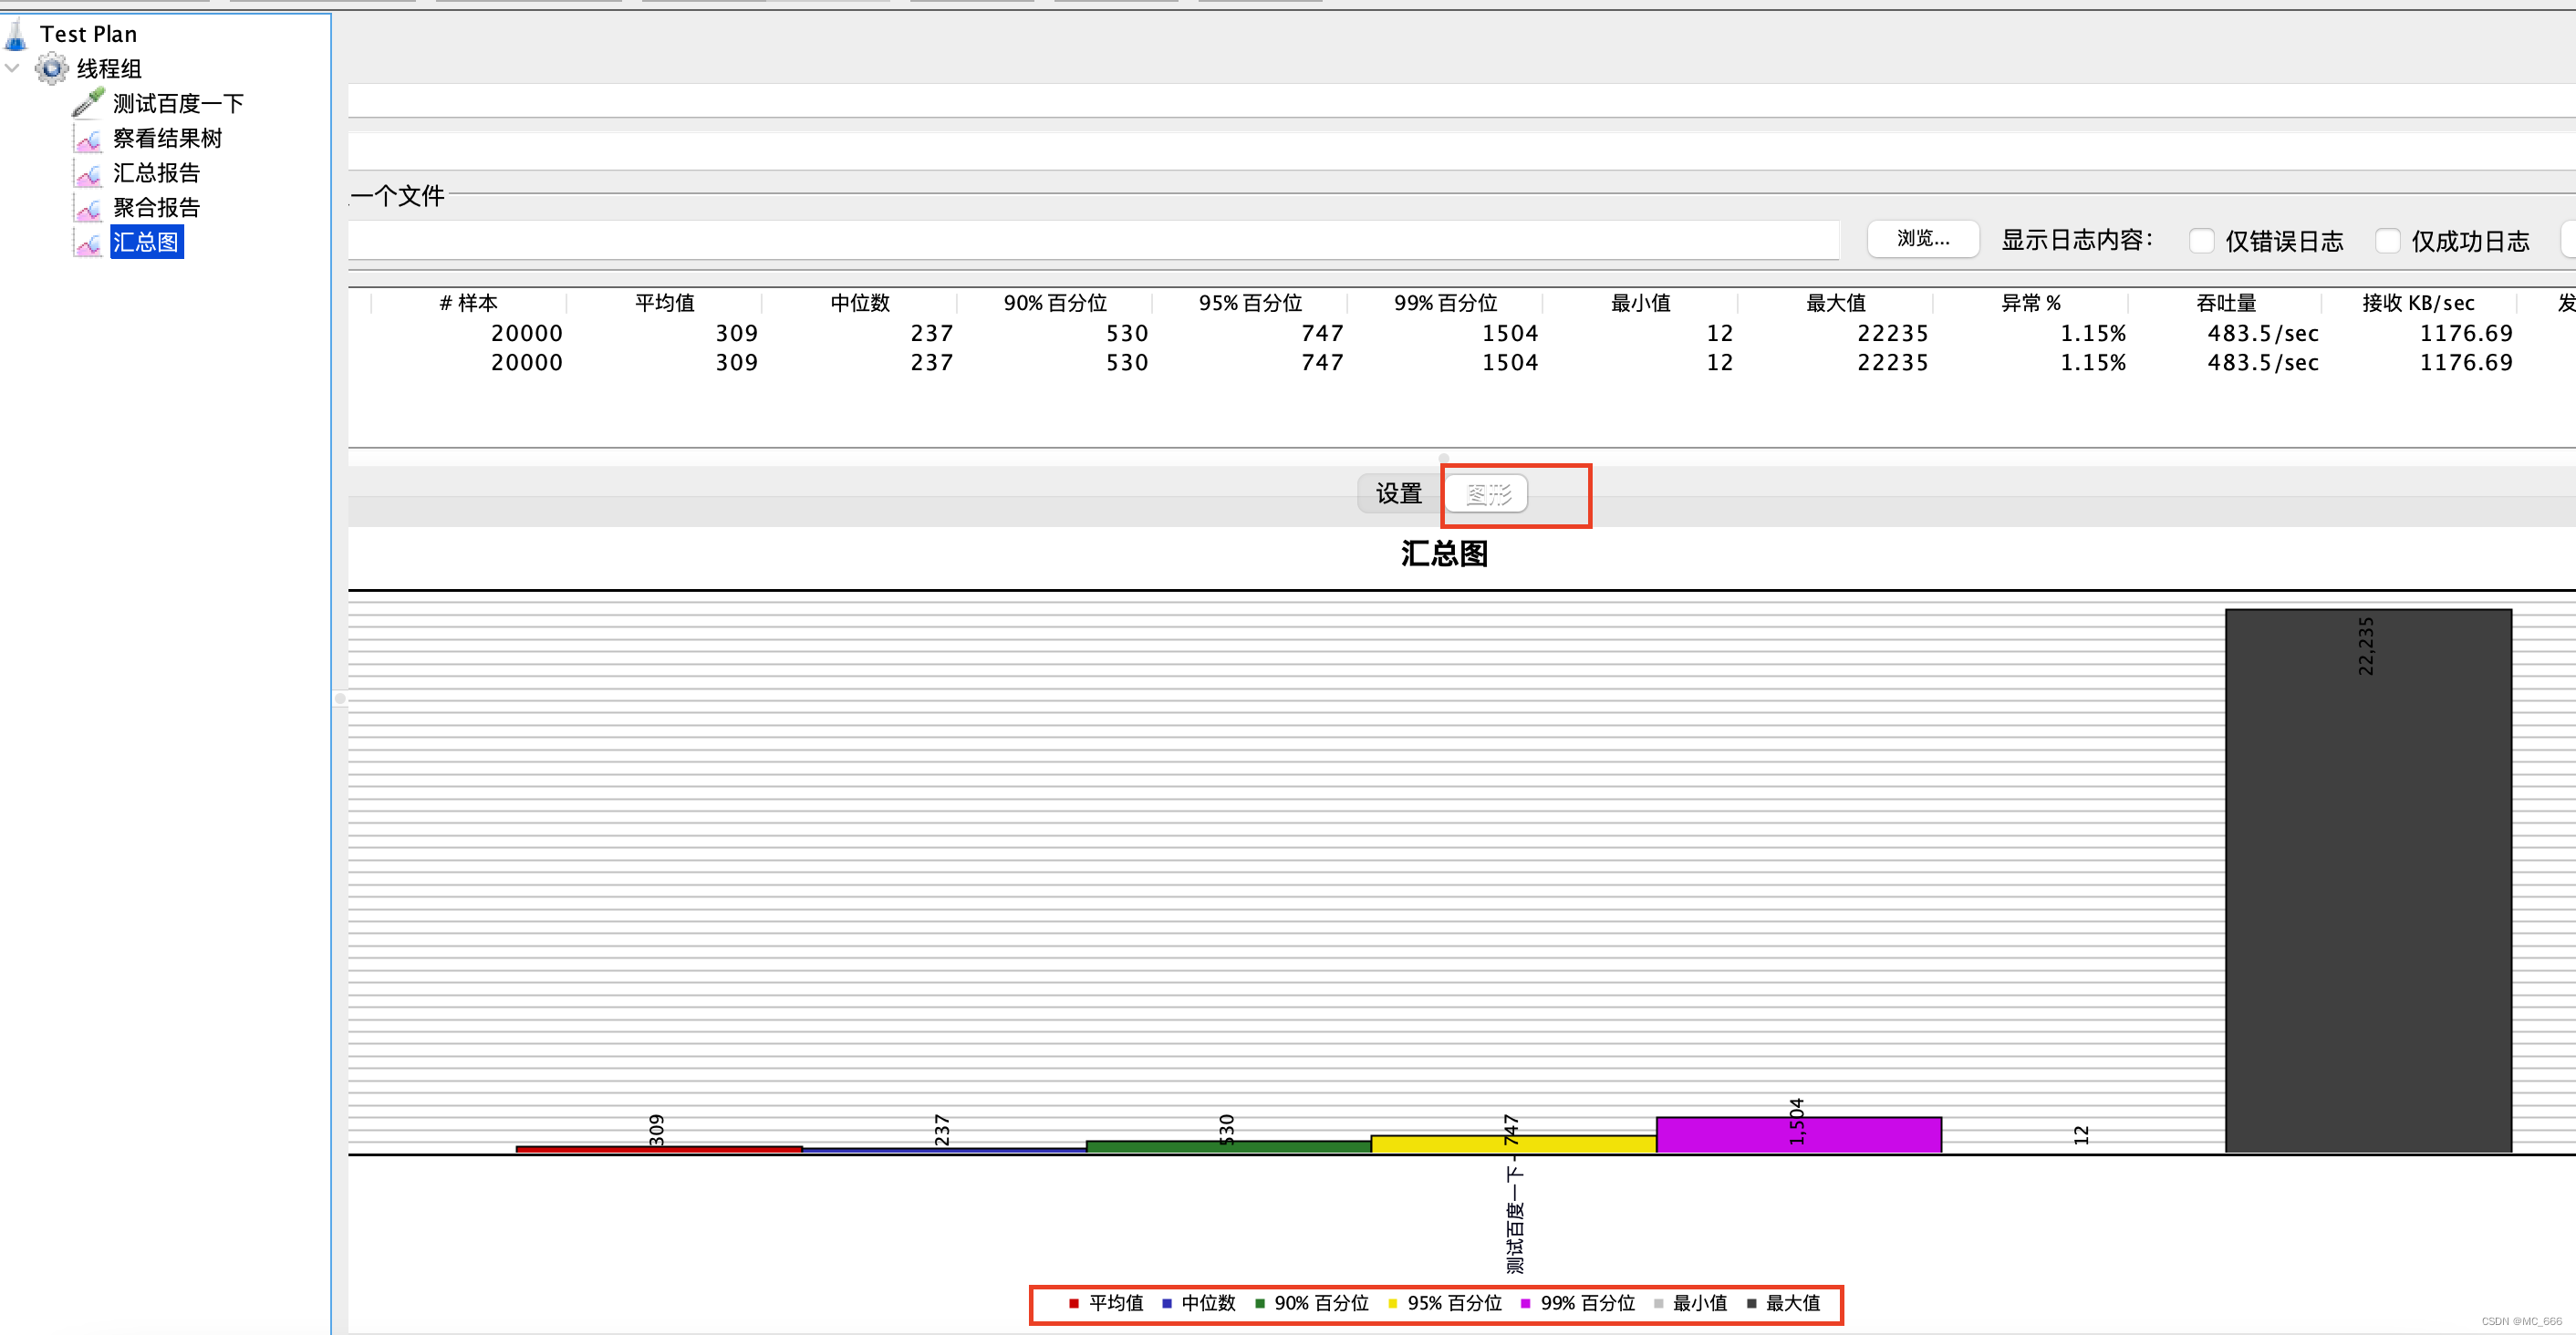The width and height of the screenshot is (2576, 1335).
Task: Click the 90% 百分位 column header
Action: point(1055,303)
